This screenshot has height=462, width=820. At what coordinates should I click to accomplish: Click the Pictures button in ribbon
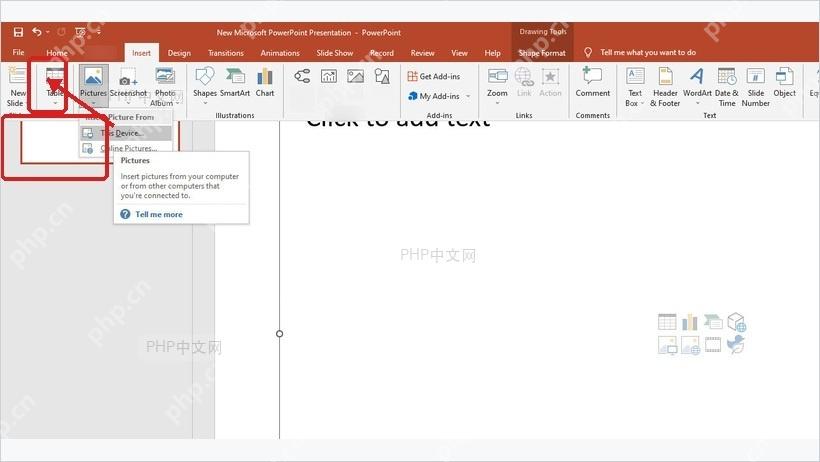[x=94, y=84]
